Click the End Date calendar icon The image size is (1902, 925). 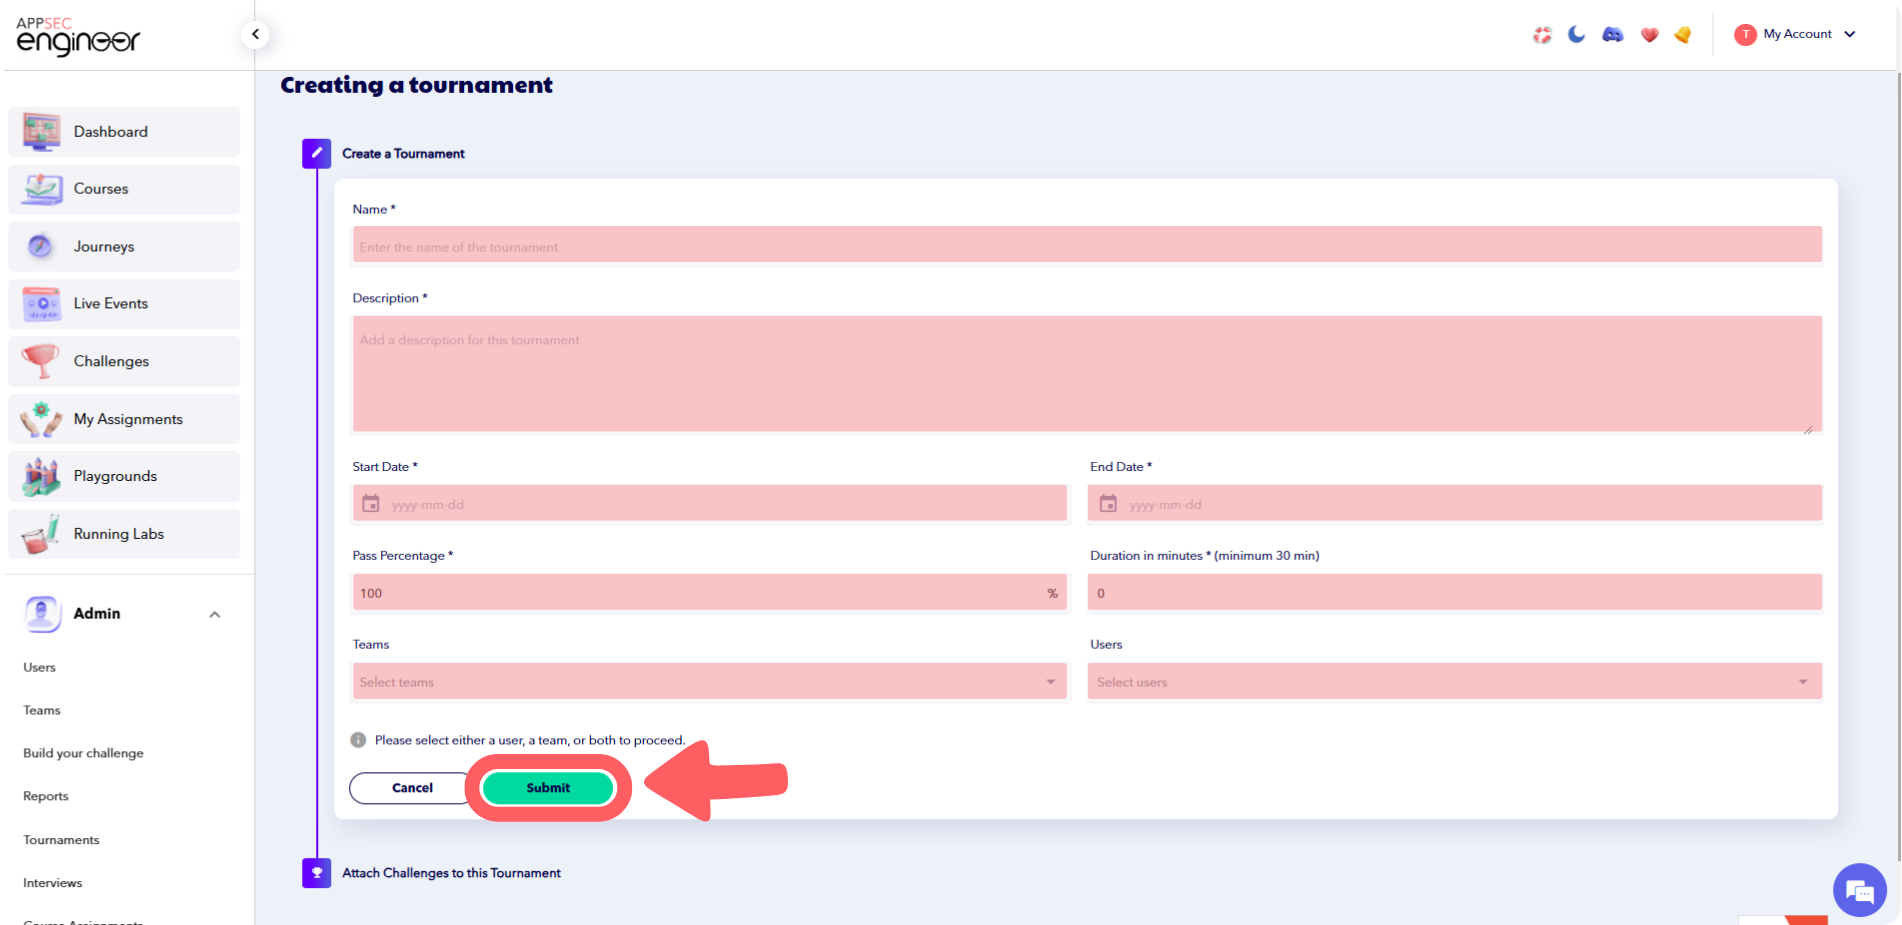1108,504
